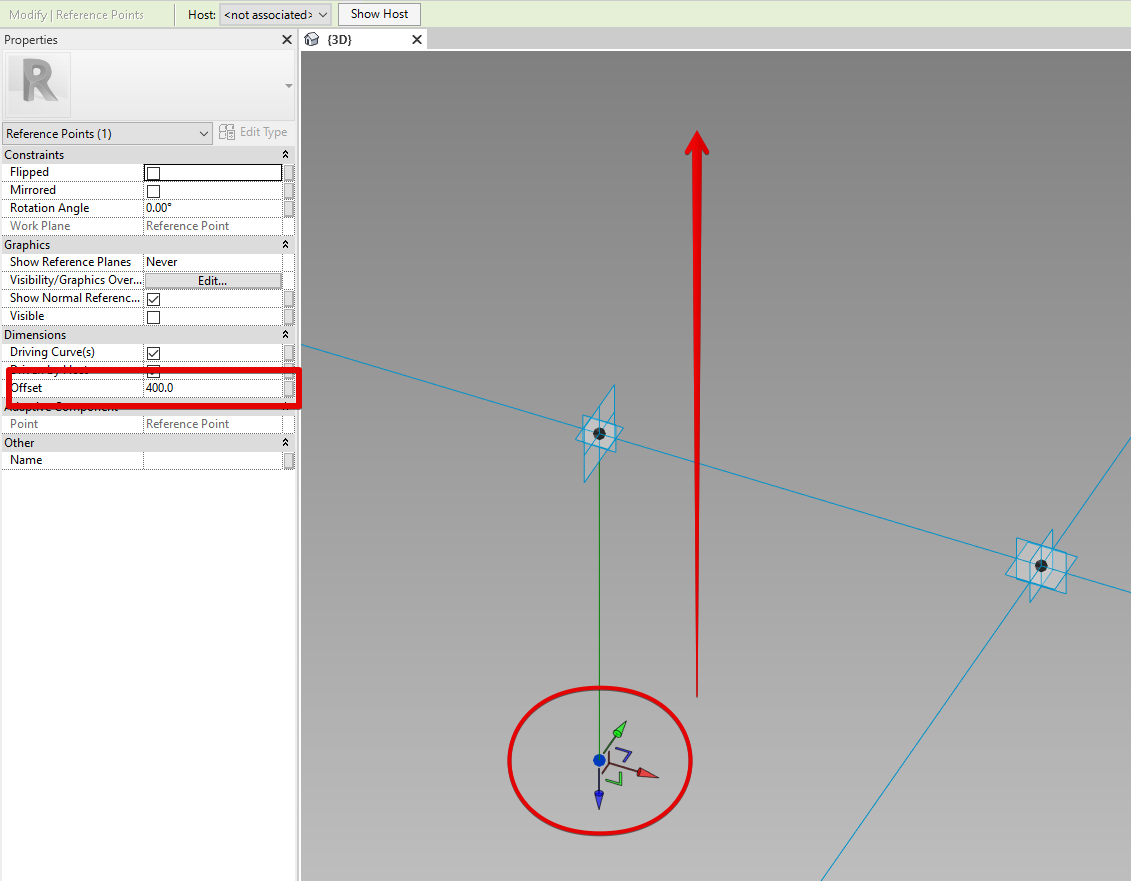Collapse the Other section
1131x881 pixels.
(285, 442)
